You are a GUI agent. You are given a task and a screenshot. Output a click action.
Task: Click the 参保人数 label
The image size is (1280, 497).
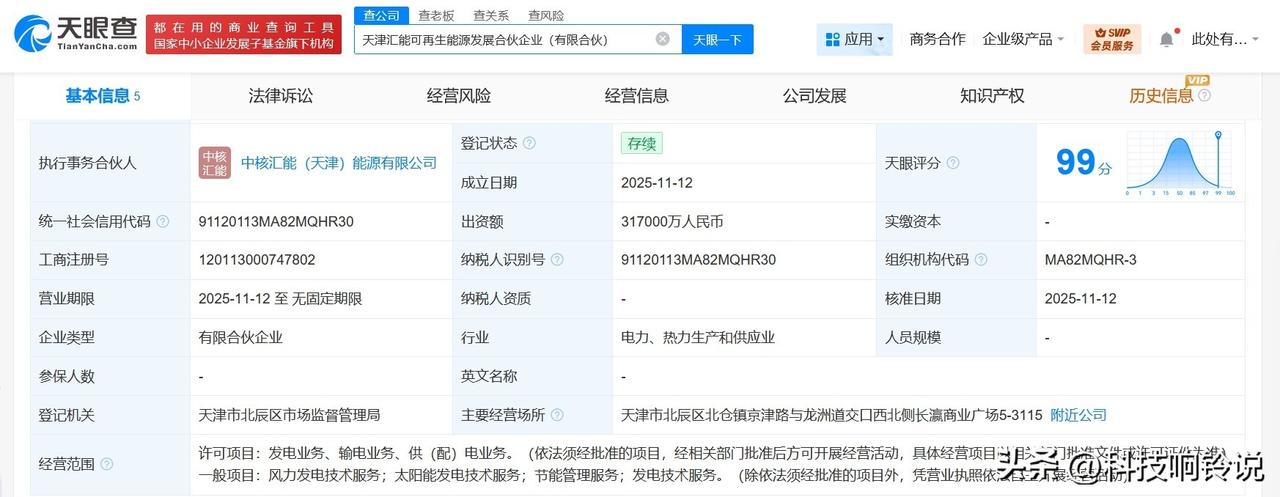66,376
